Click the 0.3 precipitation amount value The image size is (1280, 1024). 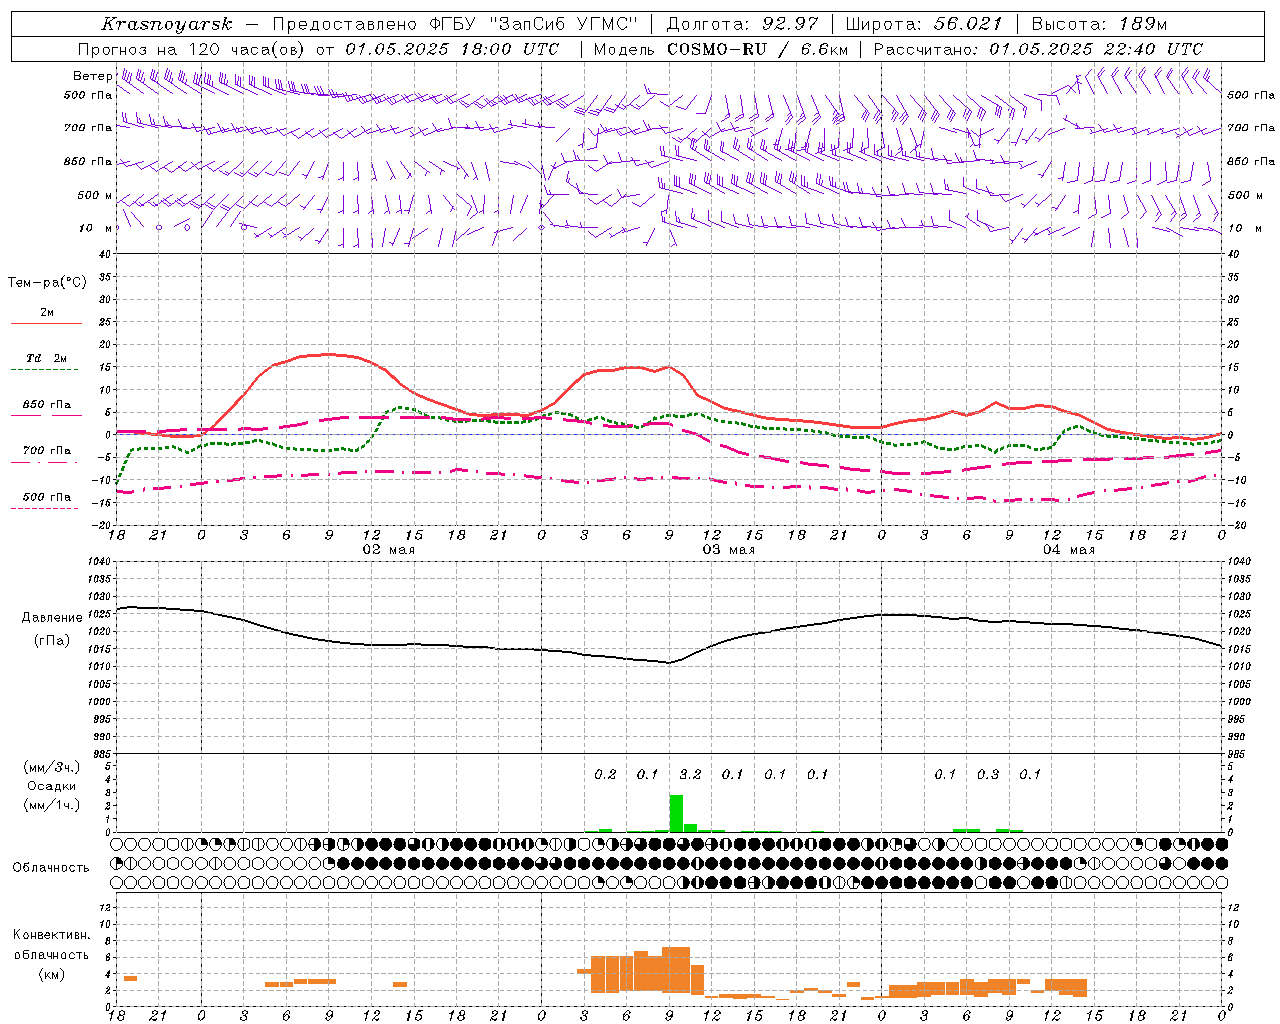pyautogui.click(x=988, y=774)
